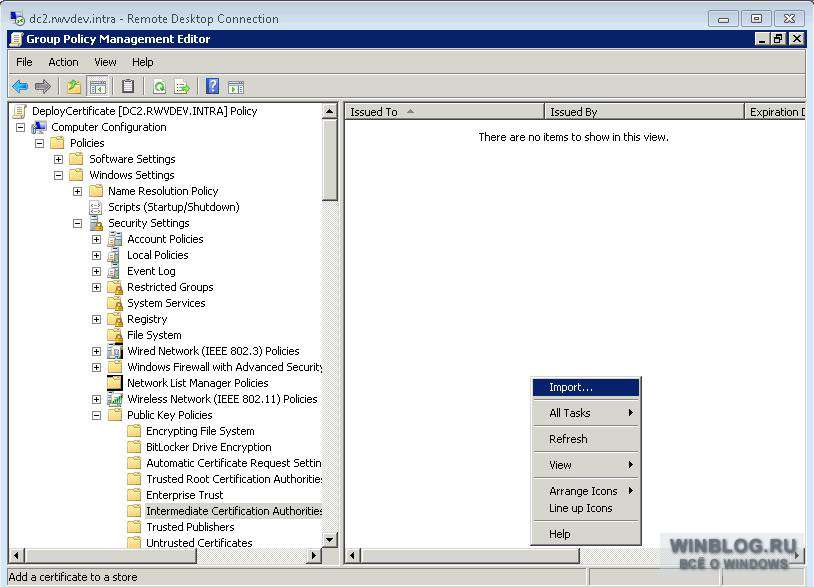Expand the Restricted Groups node
The width and height of the screenshot is (814, 587).
[97, 288]
